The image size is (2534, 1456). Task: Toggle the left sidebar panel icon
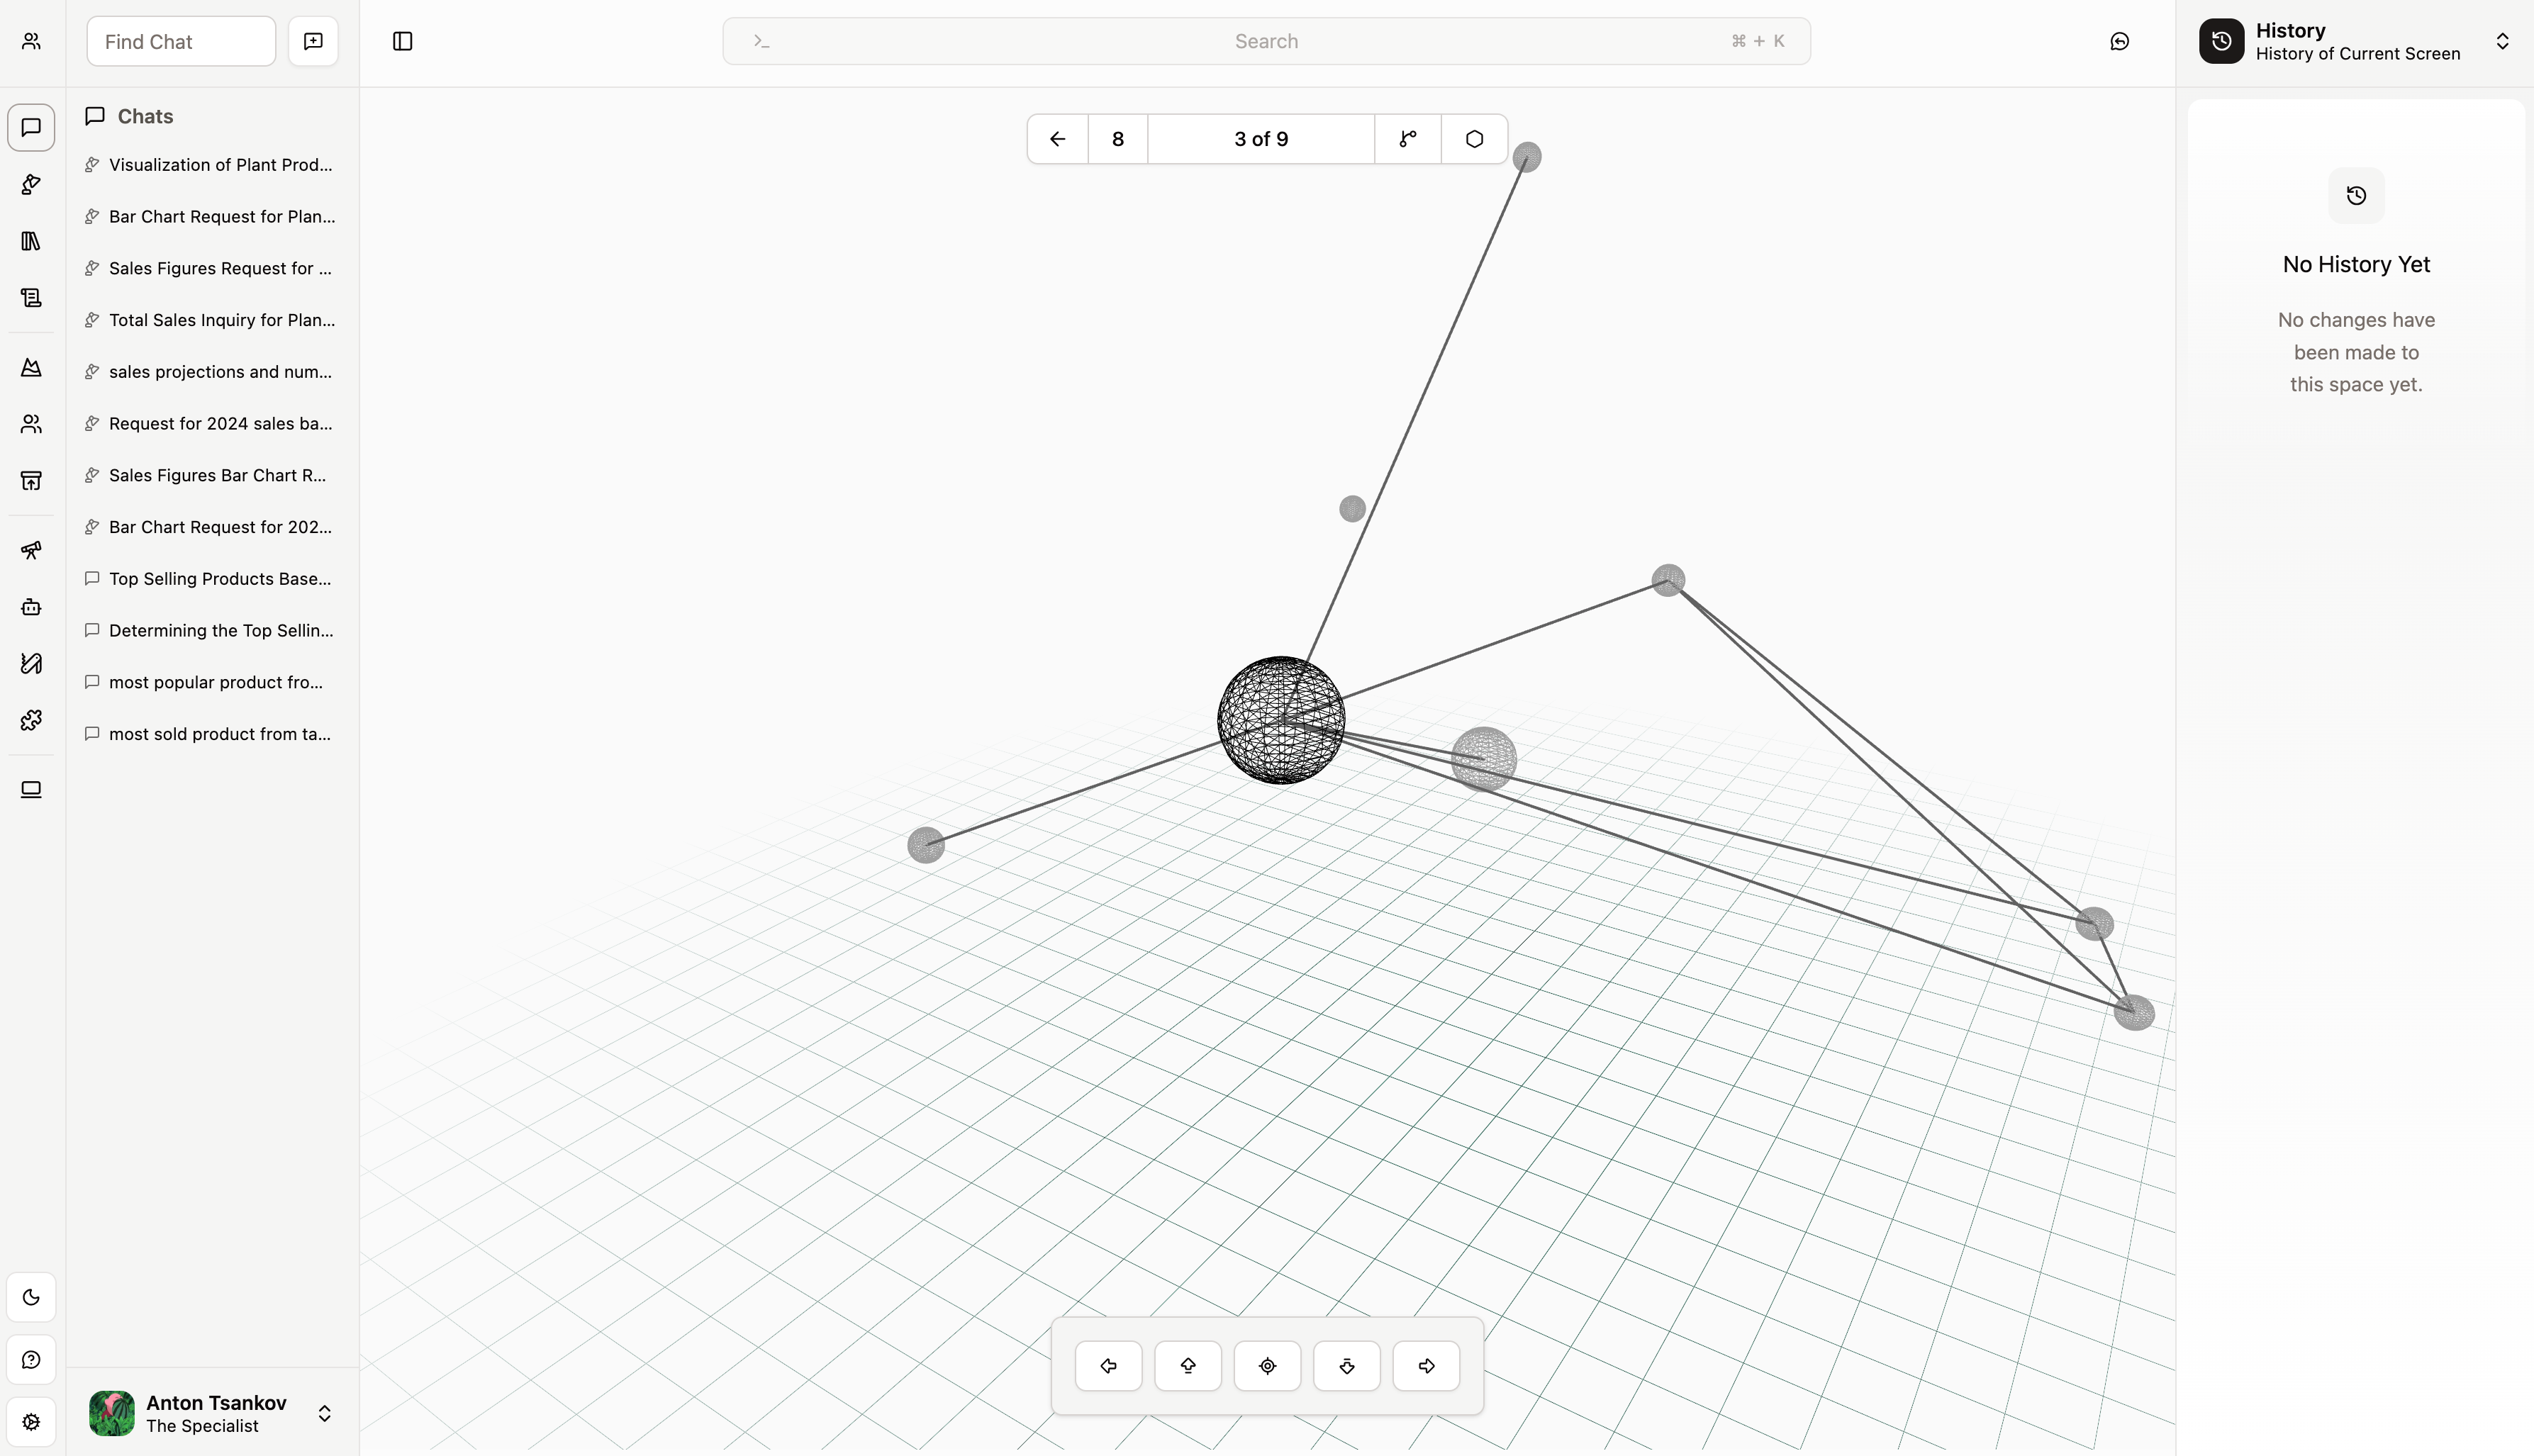click(403, 41)
